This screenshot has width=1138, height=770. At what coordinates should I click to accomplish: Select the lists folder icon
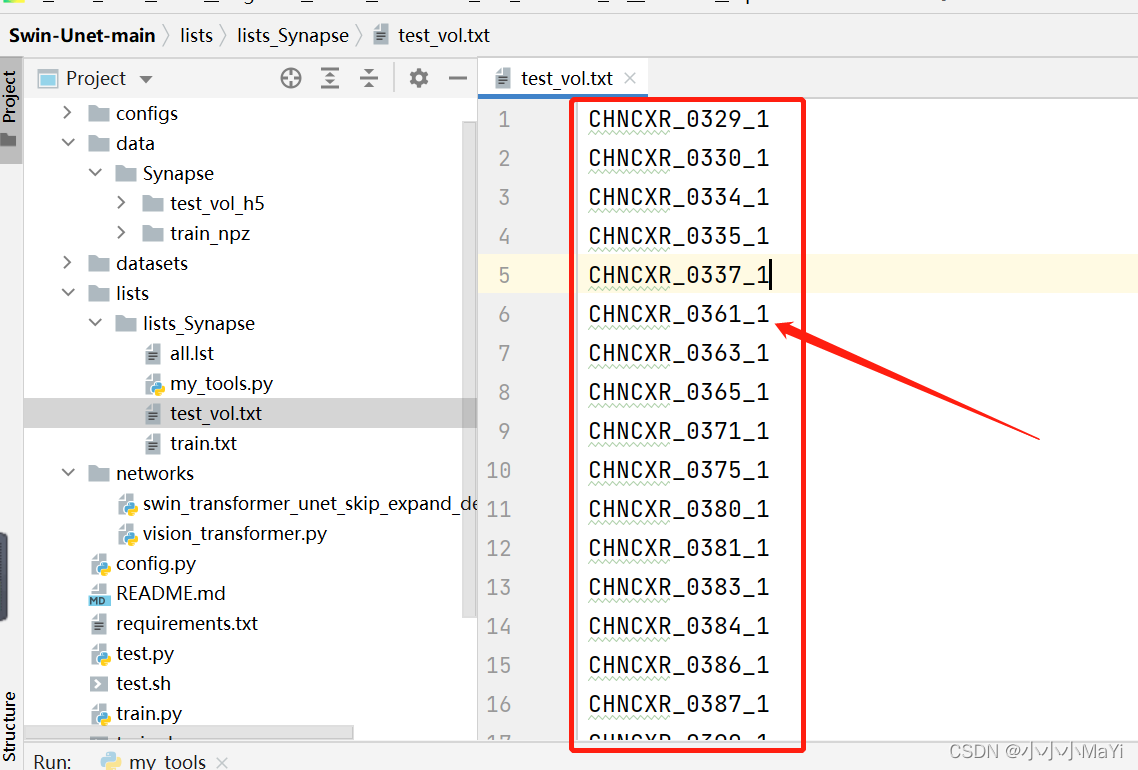99,293
